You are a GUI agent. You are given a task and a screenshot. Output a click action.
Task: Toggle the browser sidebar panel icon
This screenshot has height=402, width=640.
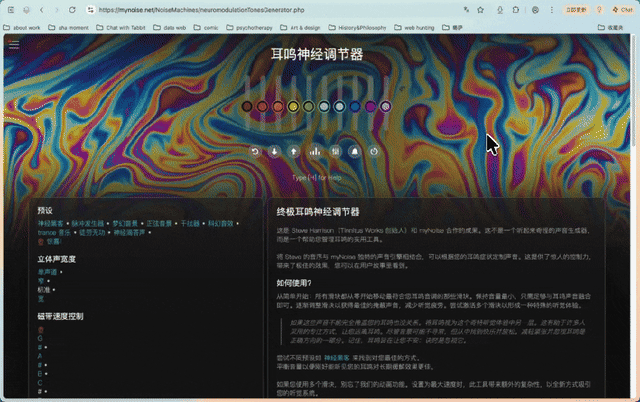[x=11, y=10]
